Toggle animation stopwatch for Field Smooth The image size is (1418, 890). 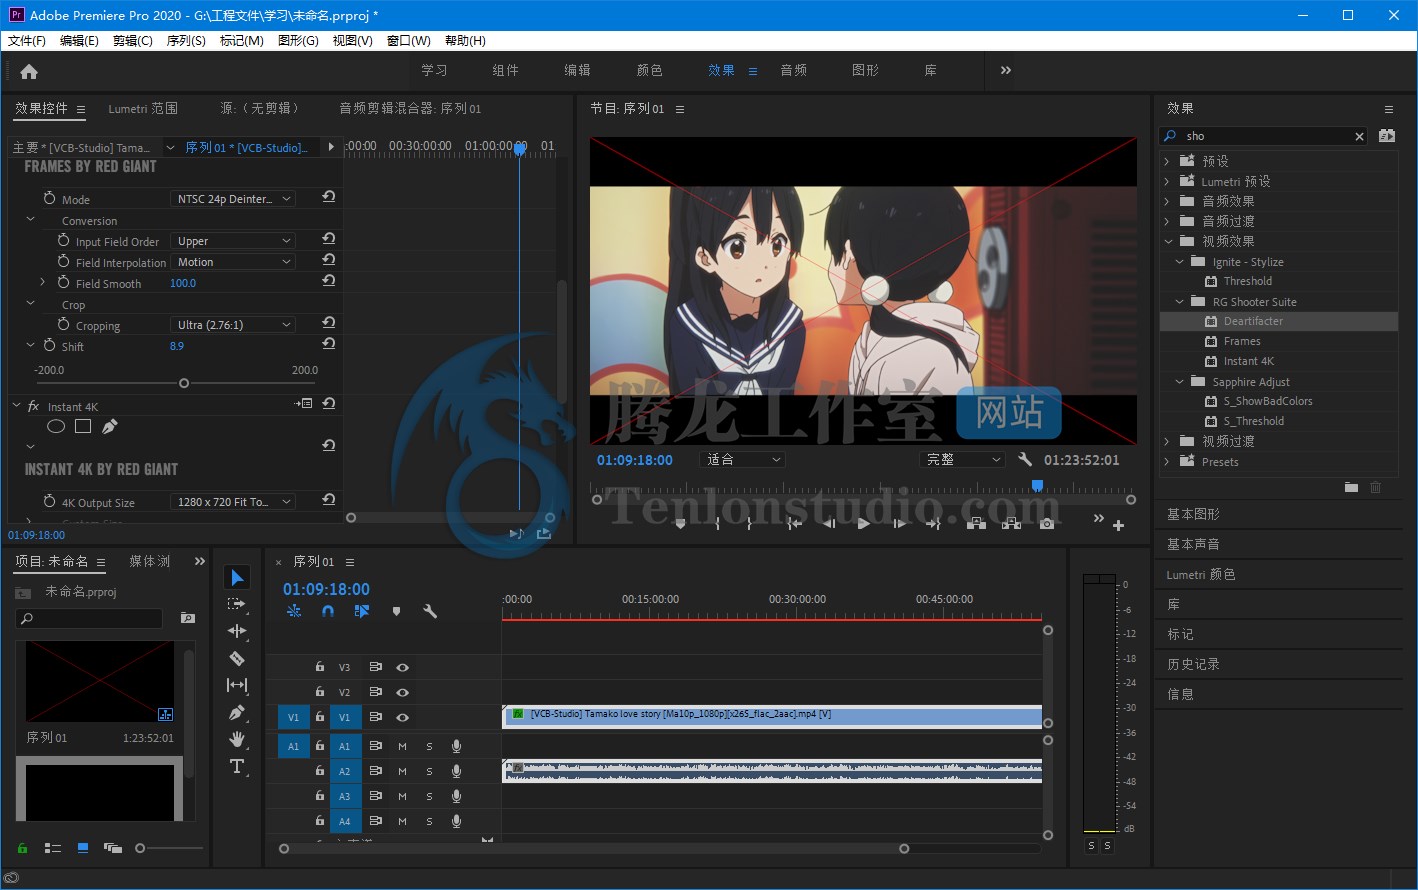pos(63,283)
